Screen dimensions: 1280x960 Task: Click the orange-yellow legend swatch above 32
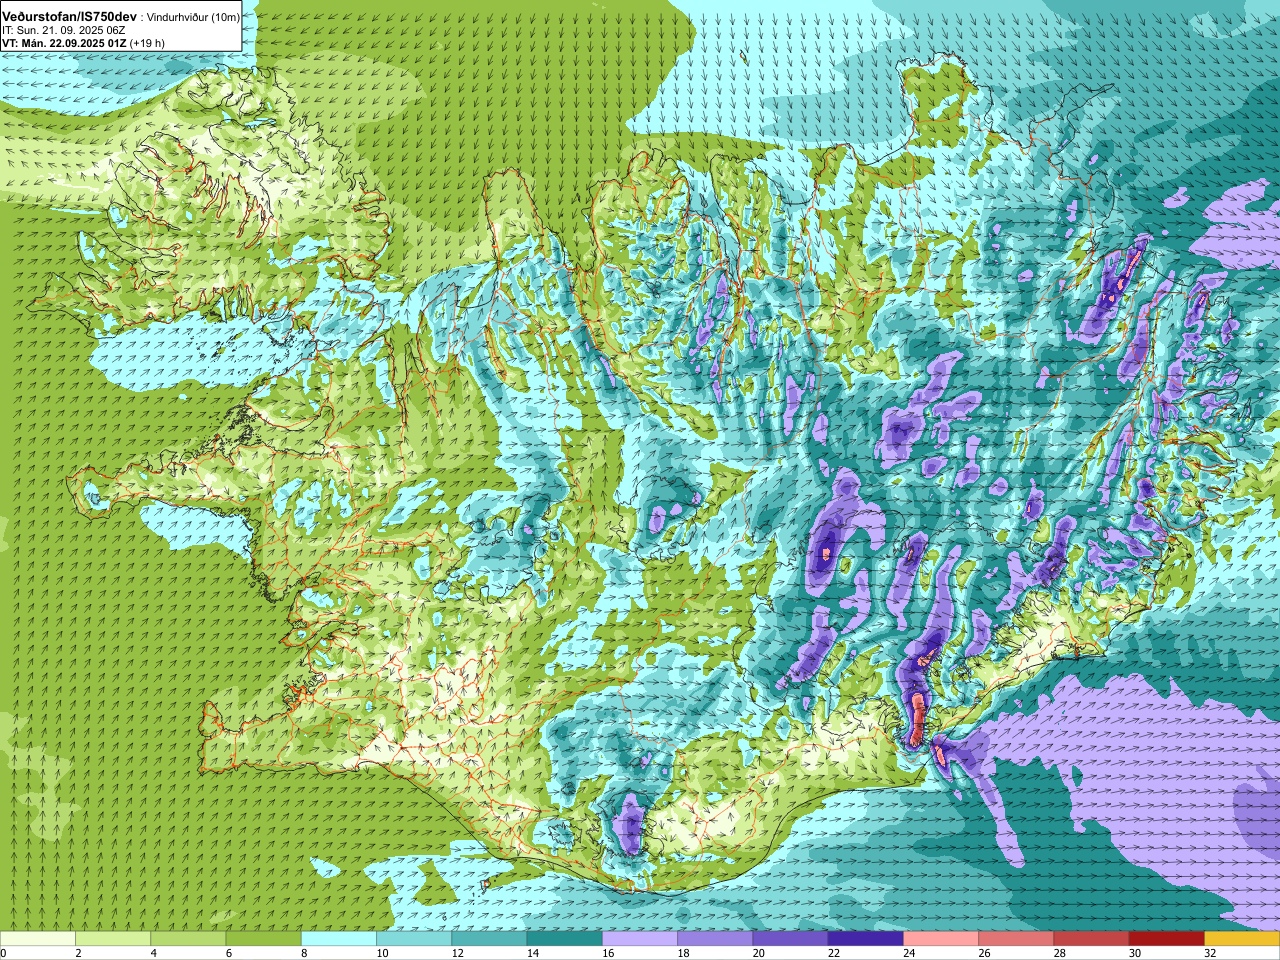pos(1241,938)
